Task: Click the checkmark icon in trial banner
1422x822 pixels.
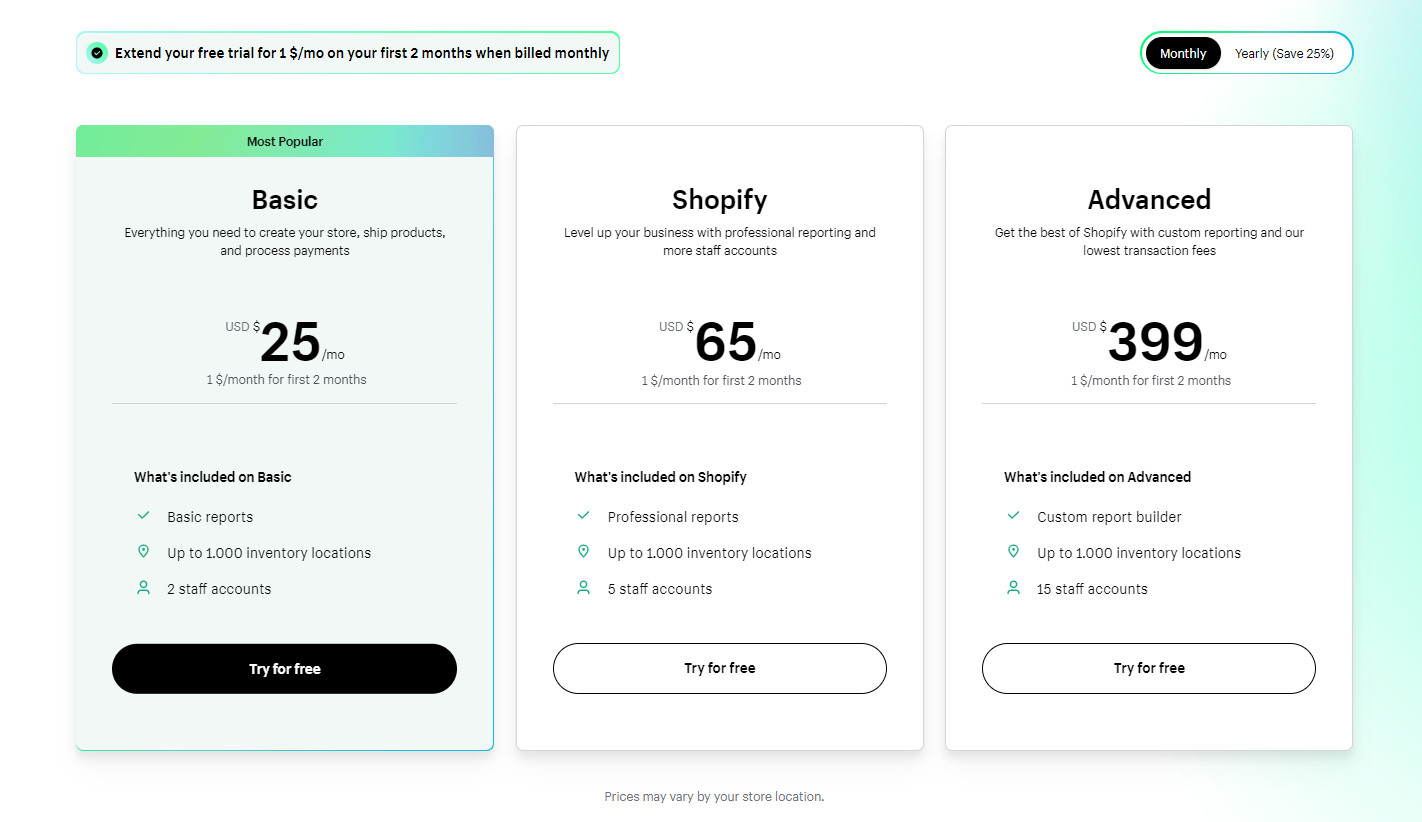Action: [x=97, y=53]
